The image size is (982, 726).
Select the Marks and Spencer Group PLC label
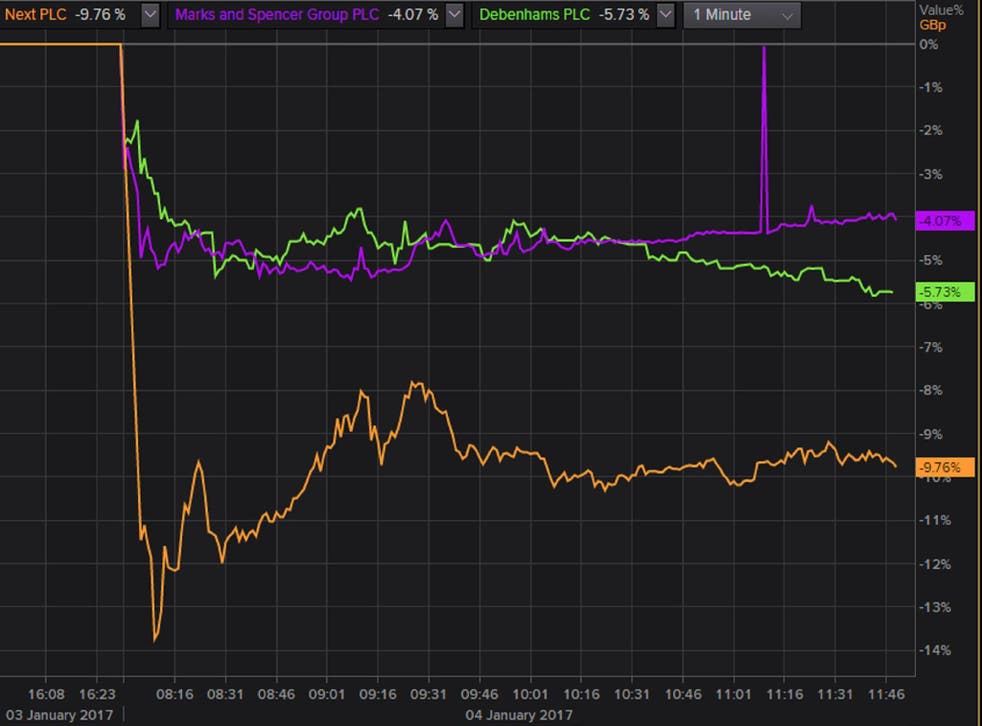(x=277, y=15)
